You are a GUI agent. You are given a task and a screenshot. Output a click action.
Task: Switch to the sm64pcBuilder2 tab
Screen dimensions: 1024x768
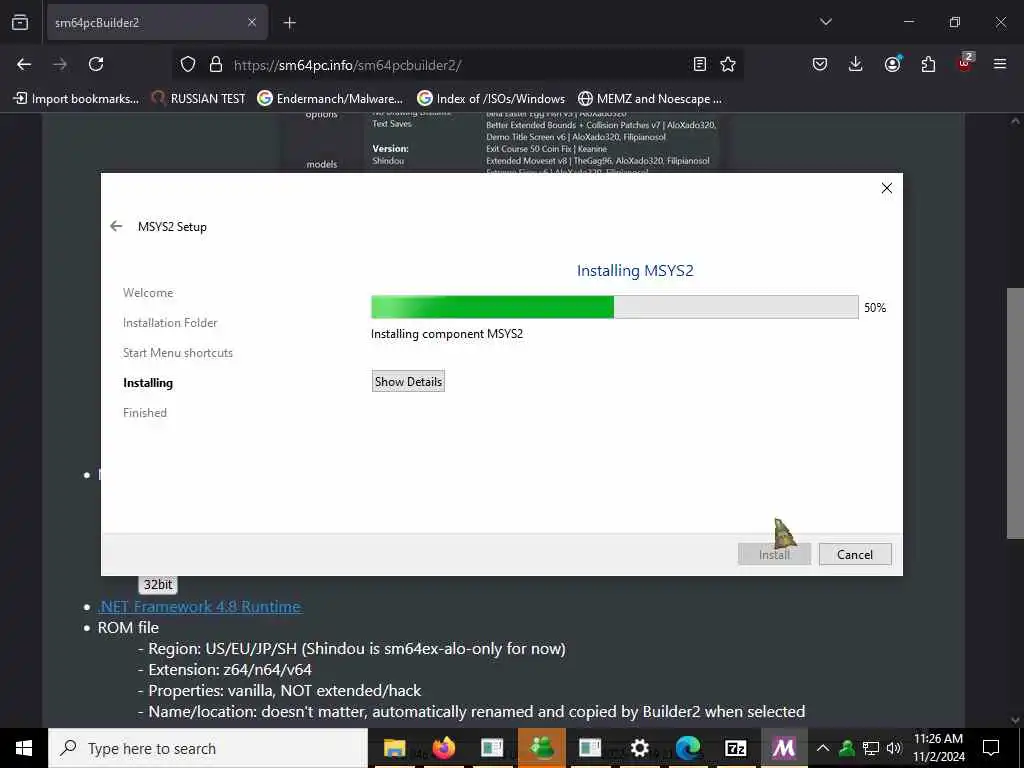(x=157, y=23)
